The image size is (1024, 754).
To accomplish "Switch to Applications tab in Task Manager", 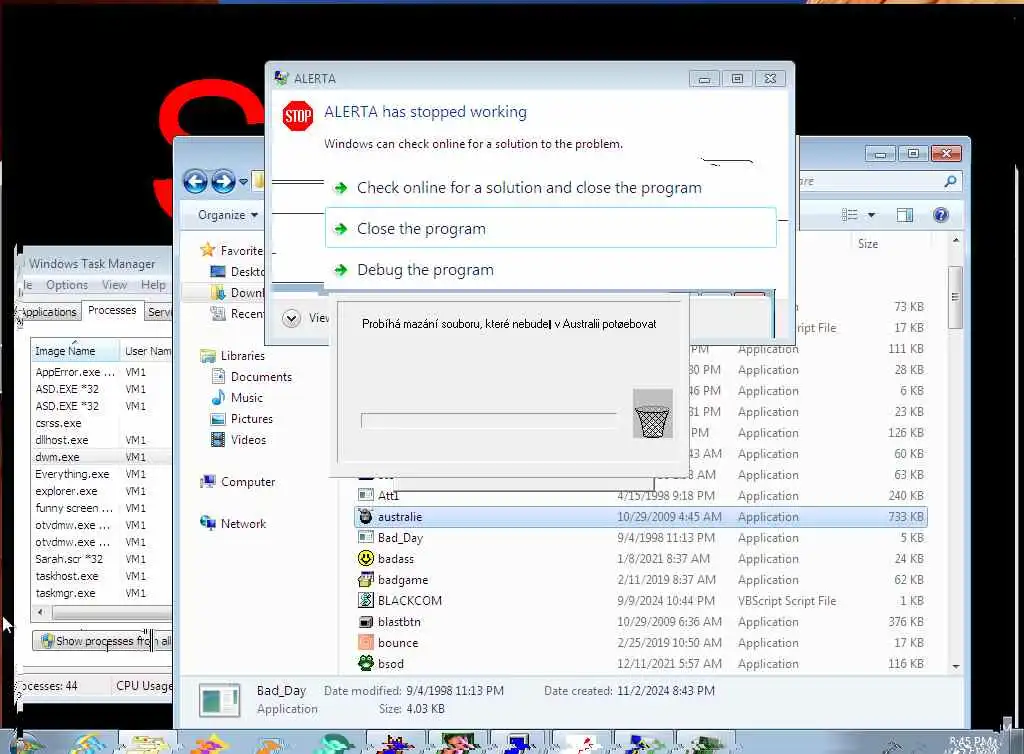I will click(x=48, y=312).
